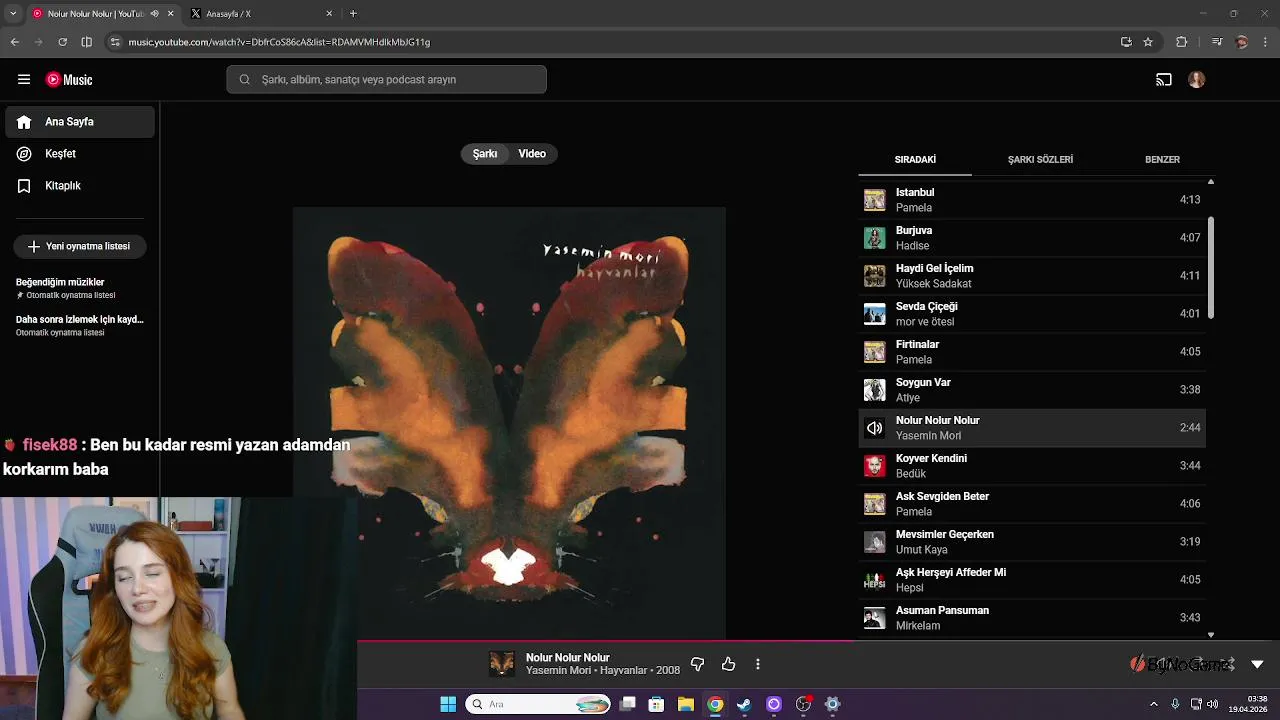
Task: Click the queue list scrollbar
Action: pyautogui.click(x=1211, y=268)
